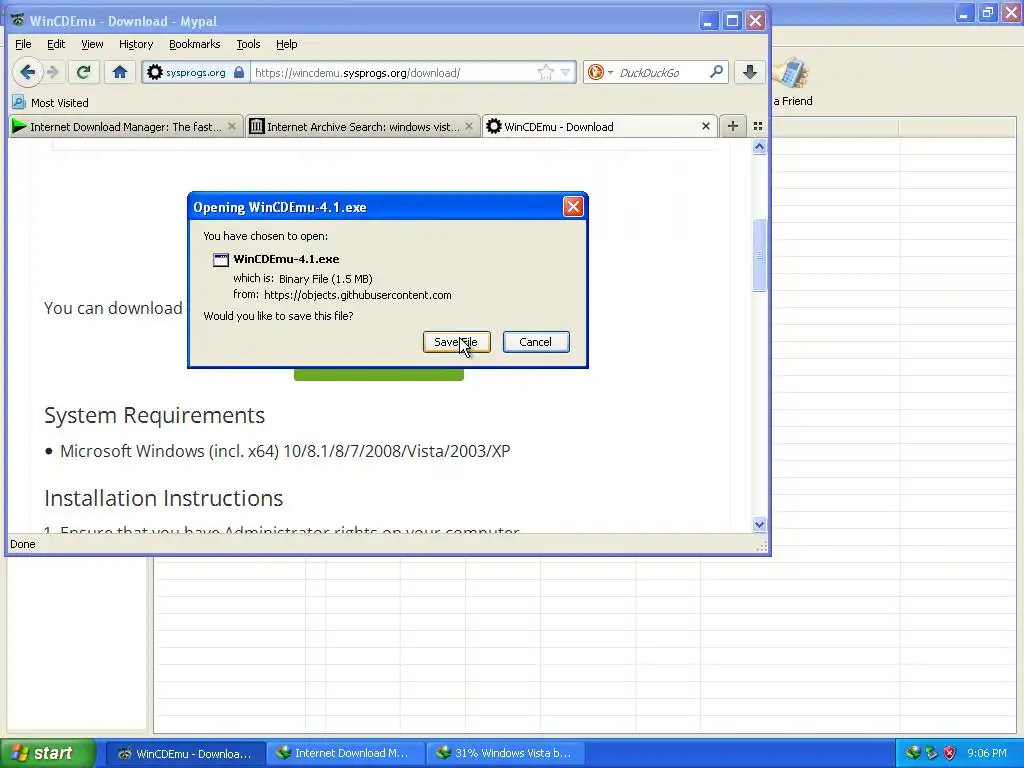Open the Tools menu
Viewport: 1024px width, 768px height.
point(248,44)
